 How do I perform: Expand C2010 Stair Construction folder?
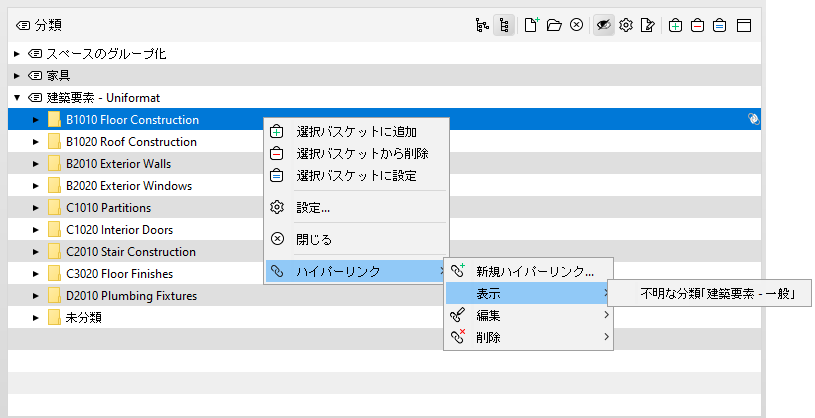coord(35,252)
